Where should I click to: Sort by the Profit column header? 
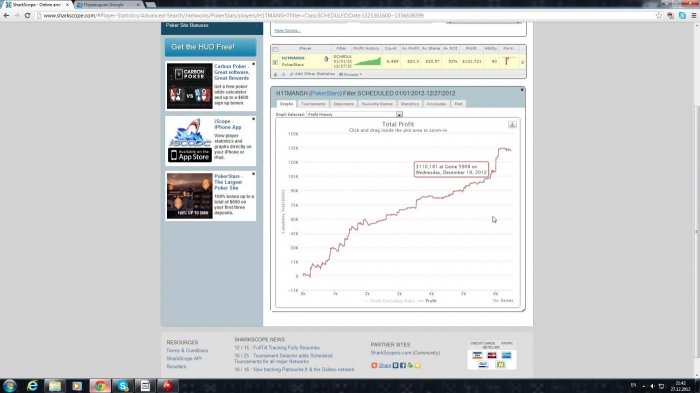tap(471, 48)
